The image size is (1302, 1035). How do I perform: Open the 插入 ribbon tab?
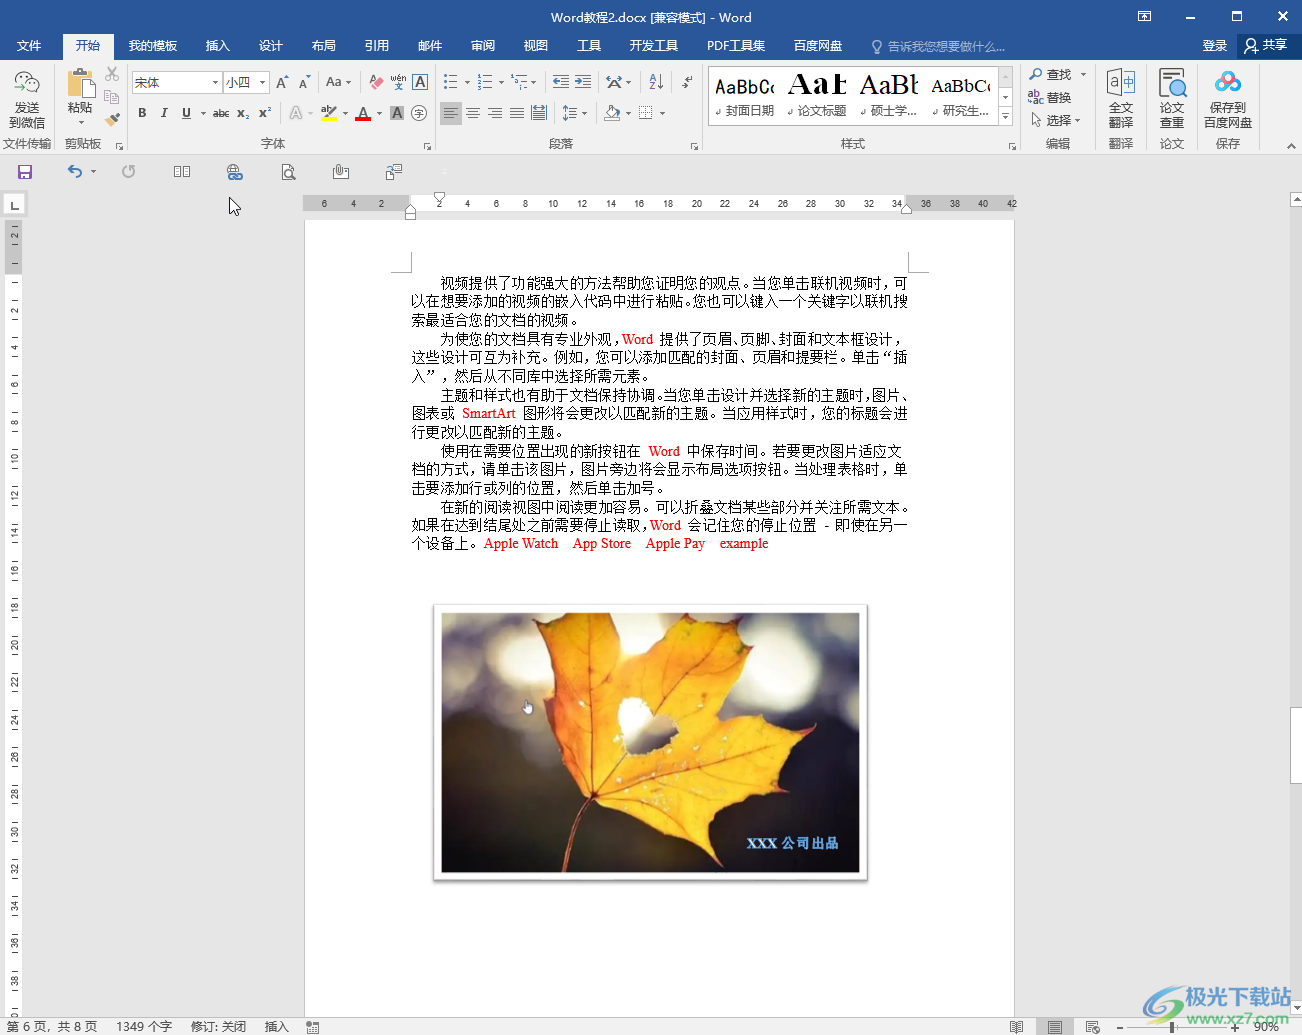pyautogui.click(x=217, y=46)
